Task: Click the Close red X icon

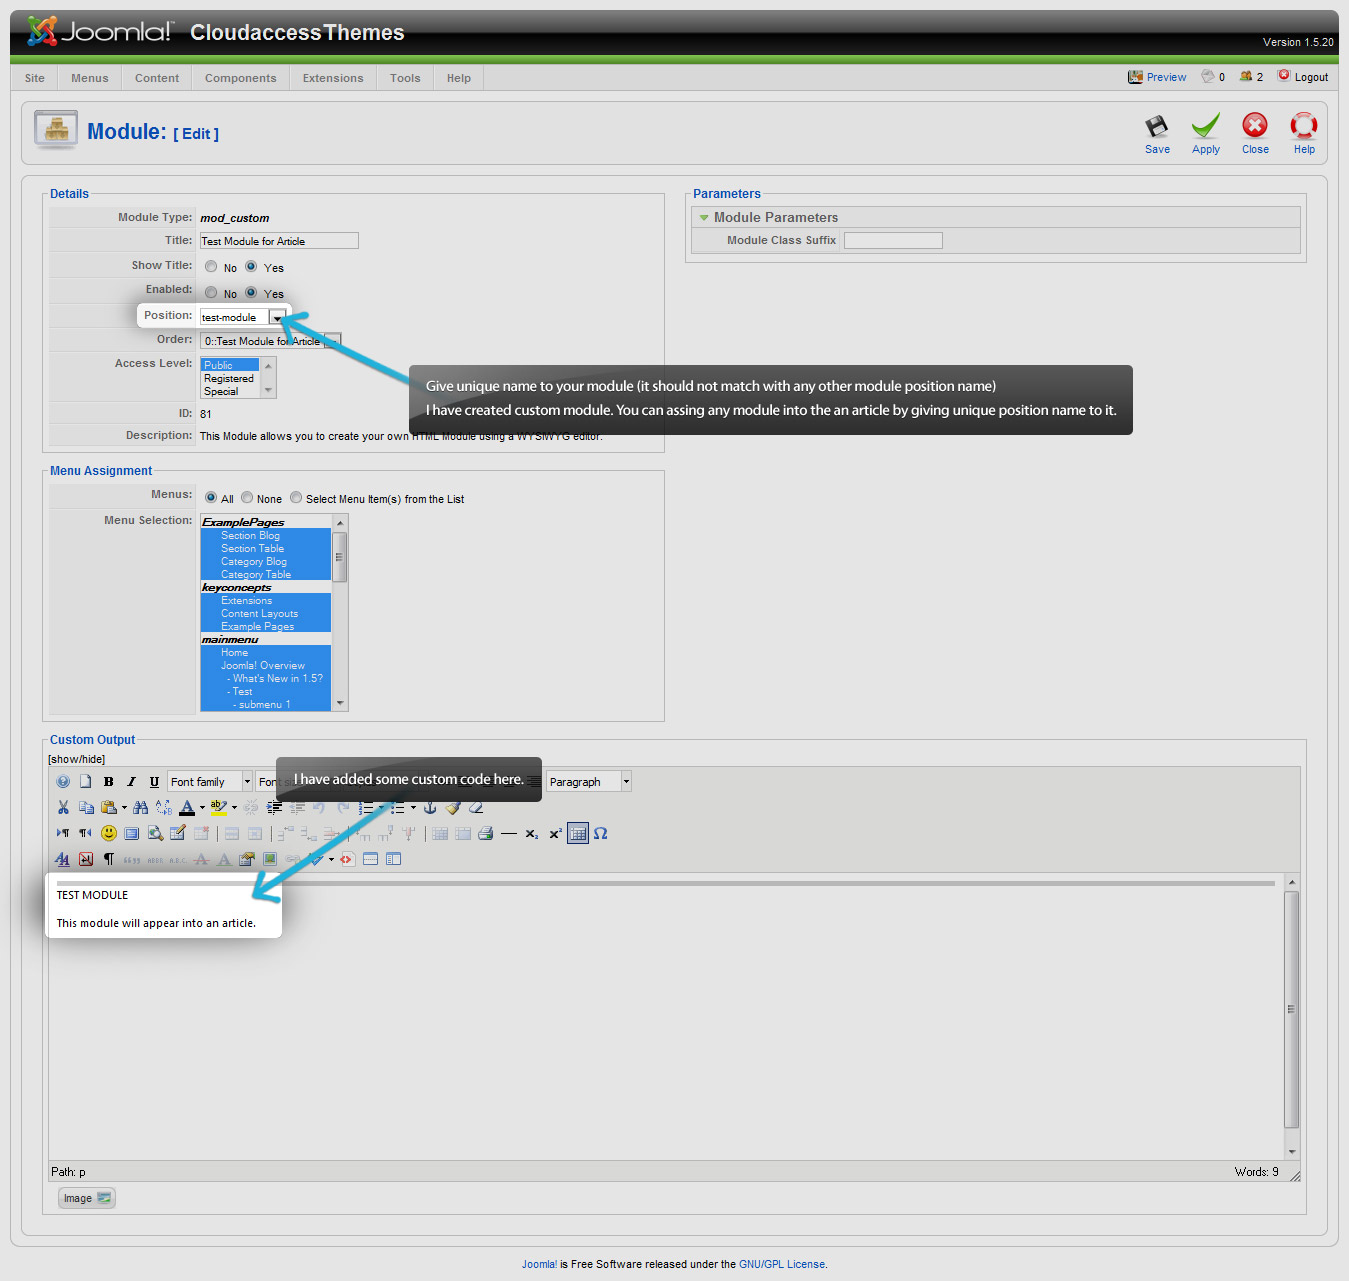Action: tap(1255, 125)
